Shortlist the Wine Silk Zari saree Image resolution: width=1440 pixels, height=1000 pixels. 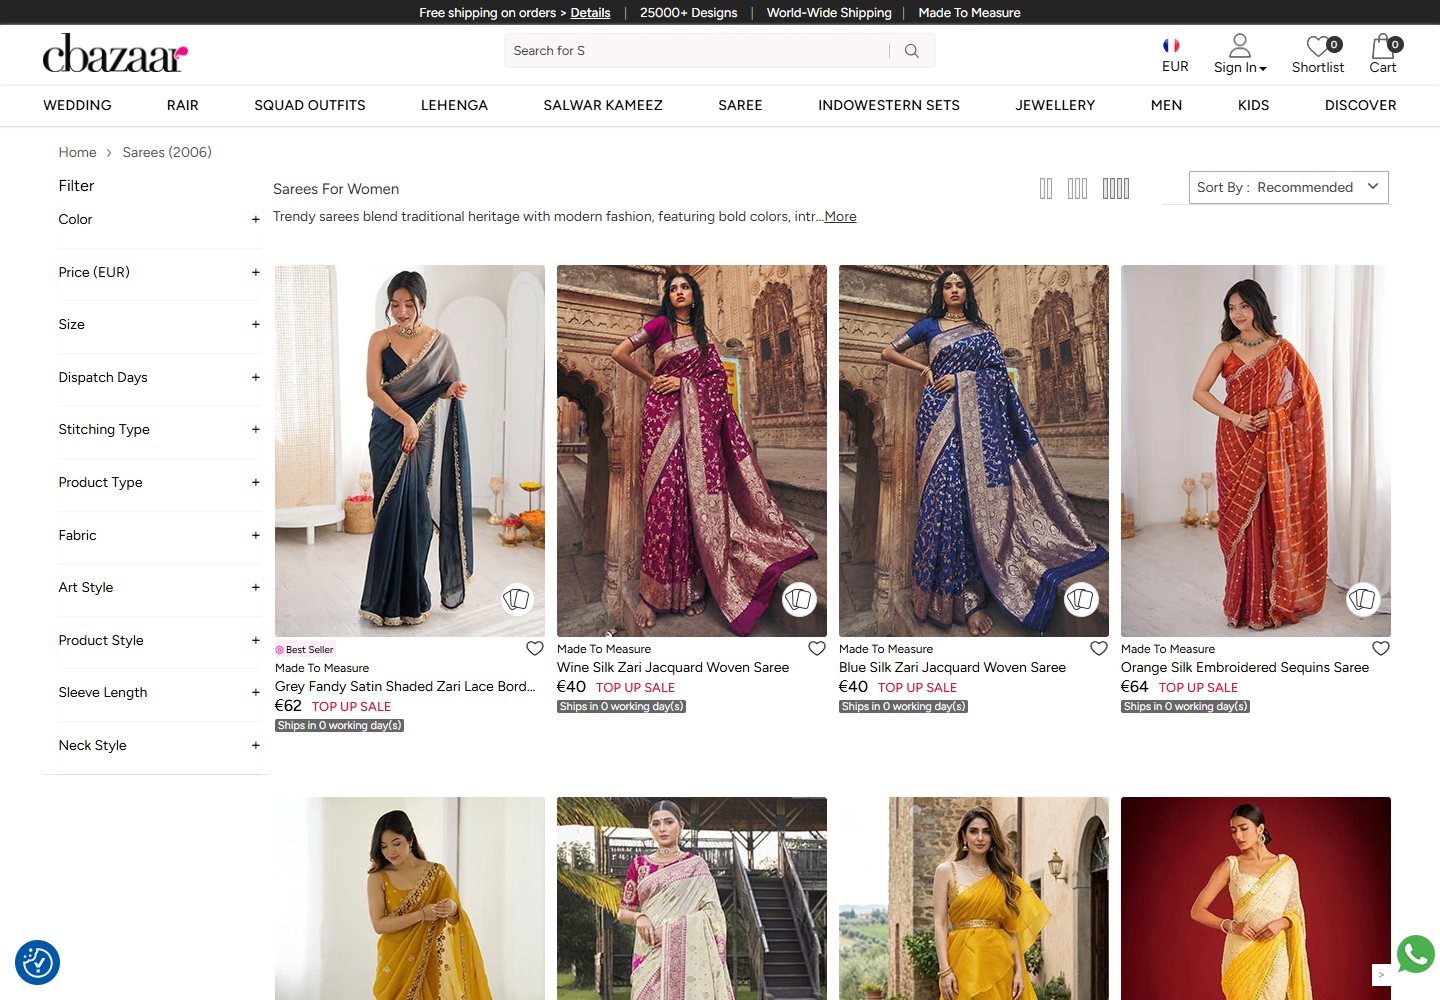tap(817, 648)
